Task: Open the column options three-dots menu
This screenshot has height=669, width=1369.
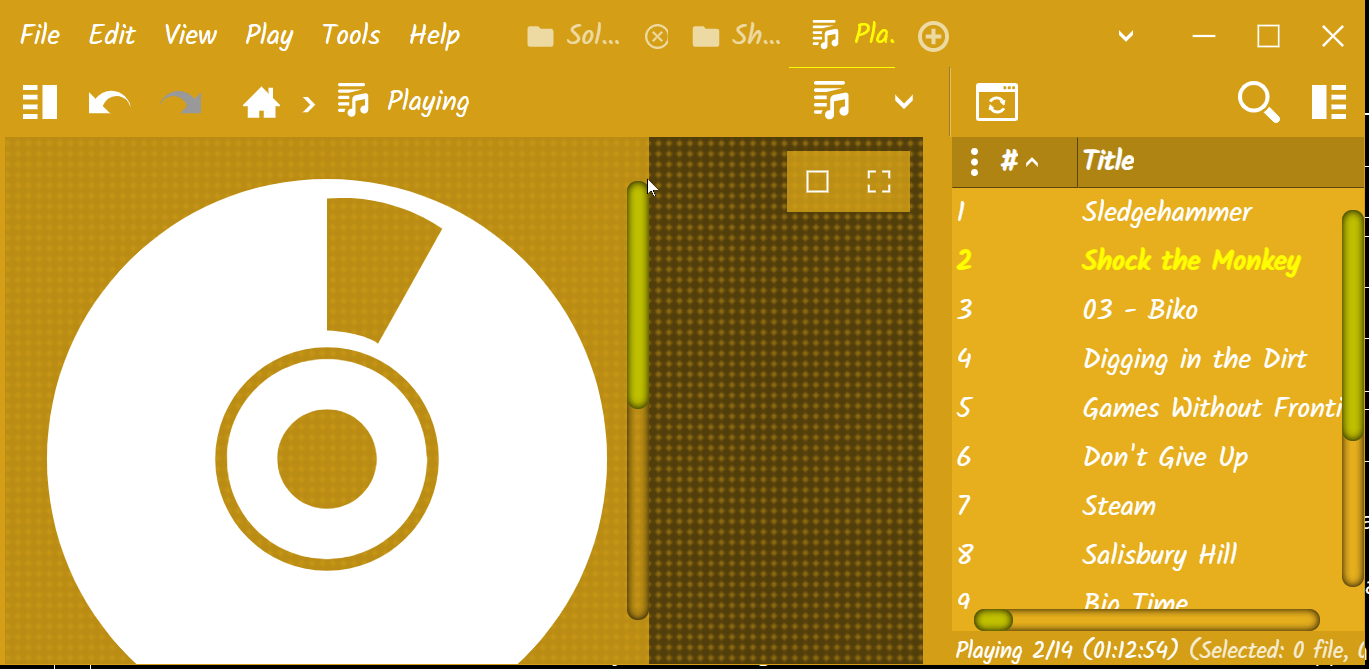Action: tap(974, 161)
